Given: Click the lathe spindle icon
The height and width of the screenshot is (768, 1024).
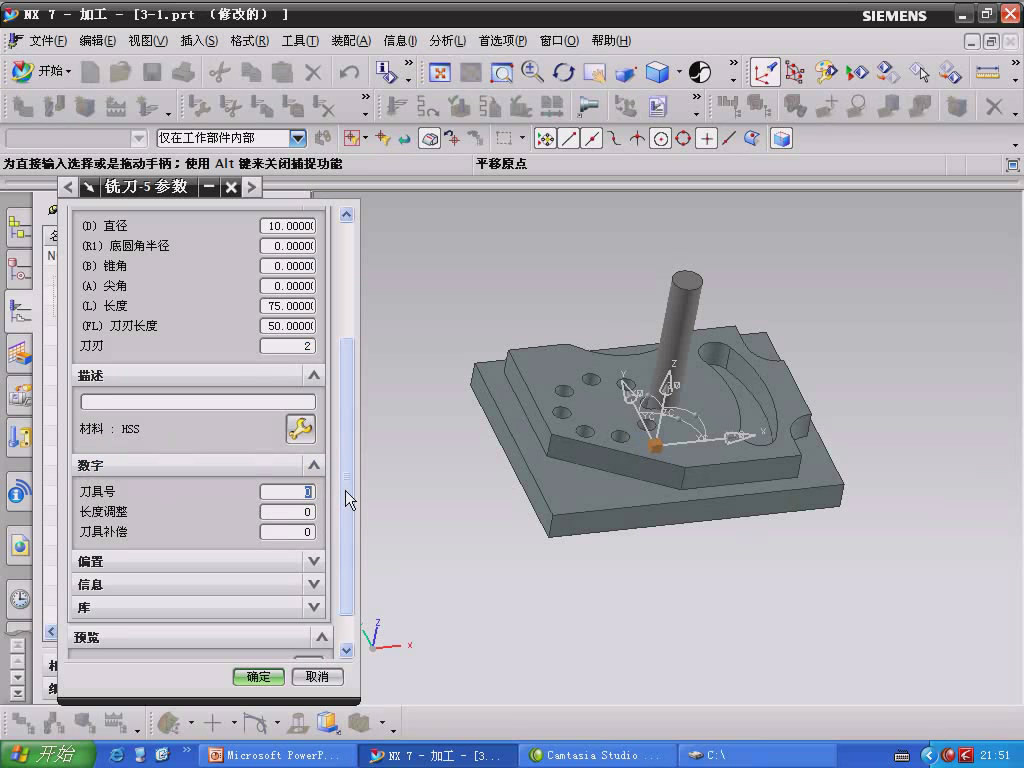Looking at the screenshot, I should click(x=588, y=106).
